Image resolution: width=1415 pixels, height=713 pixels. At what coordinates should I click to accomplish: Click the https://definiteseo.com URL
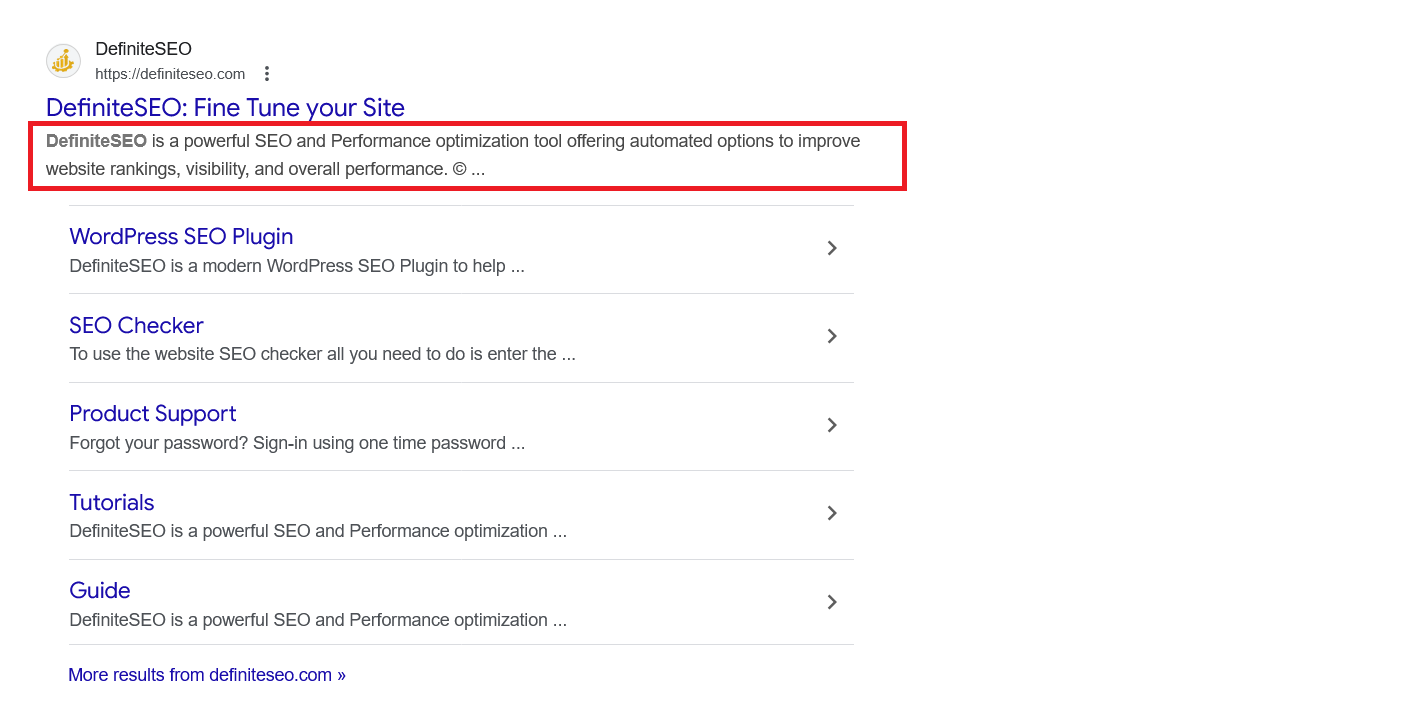pyautogui.click(x=170, y=73)
